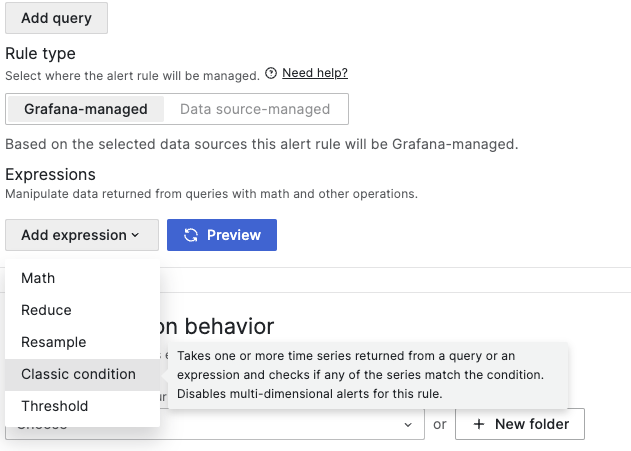Click the chevron beside Add expression

pyautogui.click(x=135, y=236)
